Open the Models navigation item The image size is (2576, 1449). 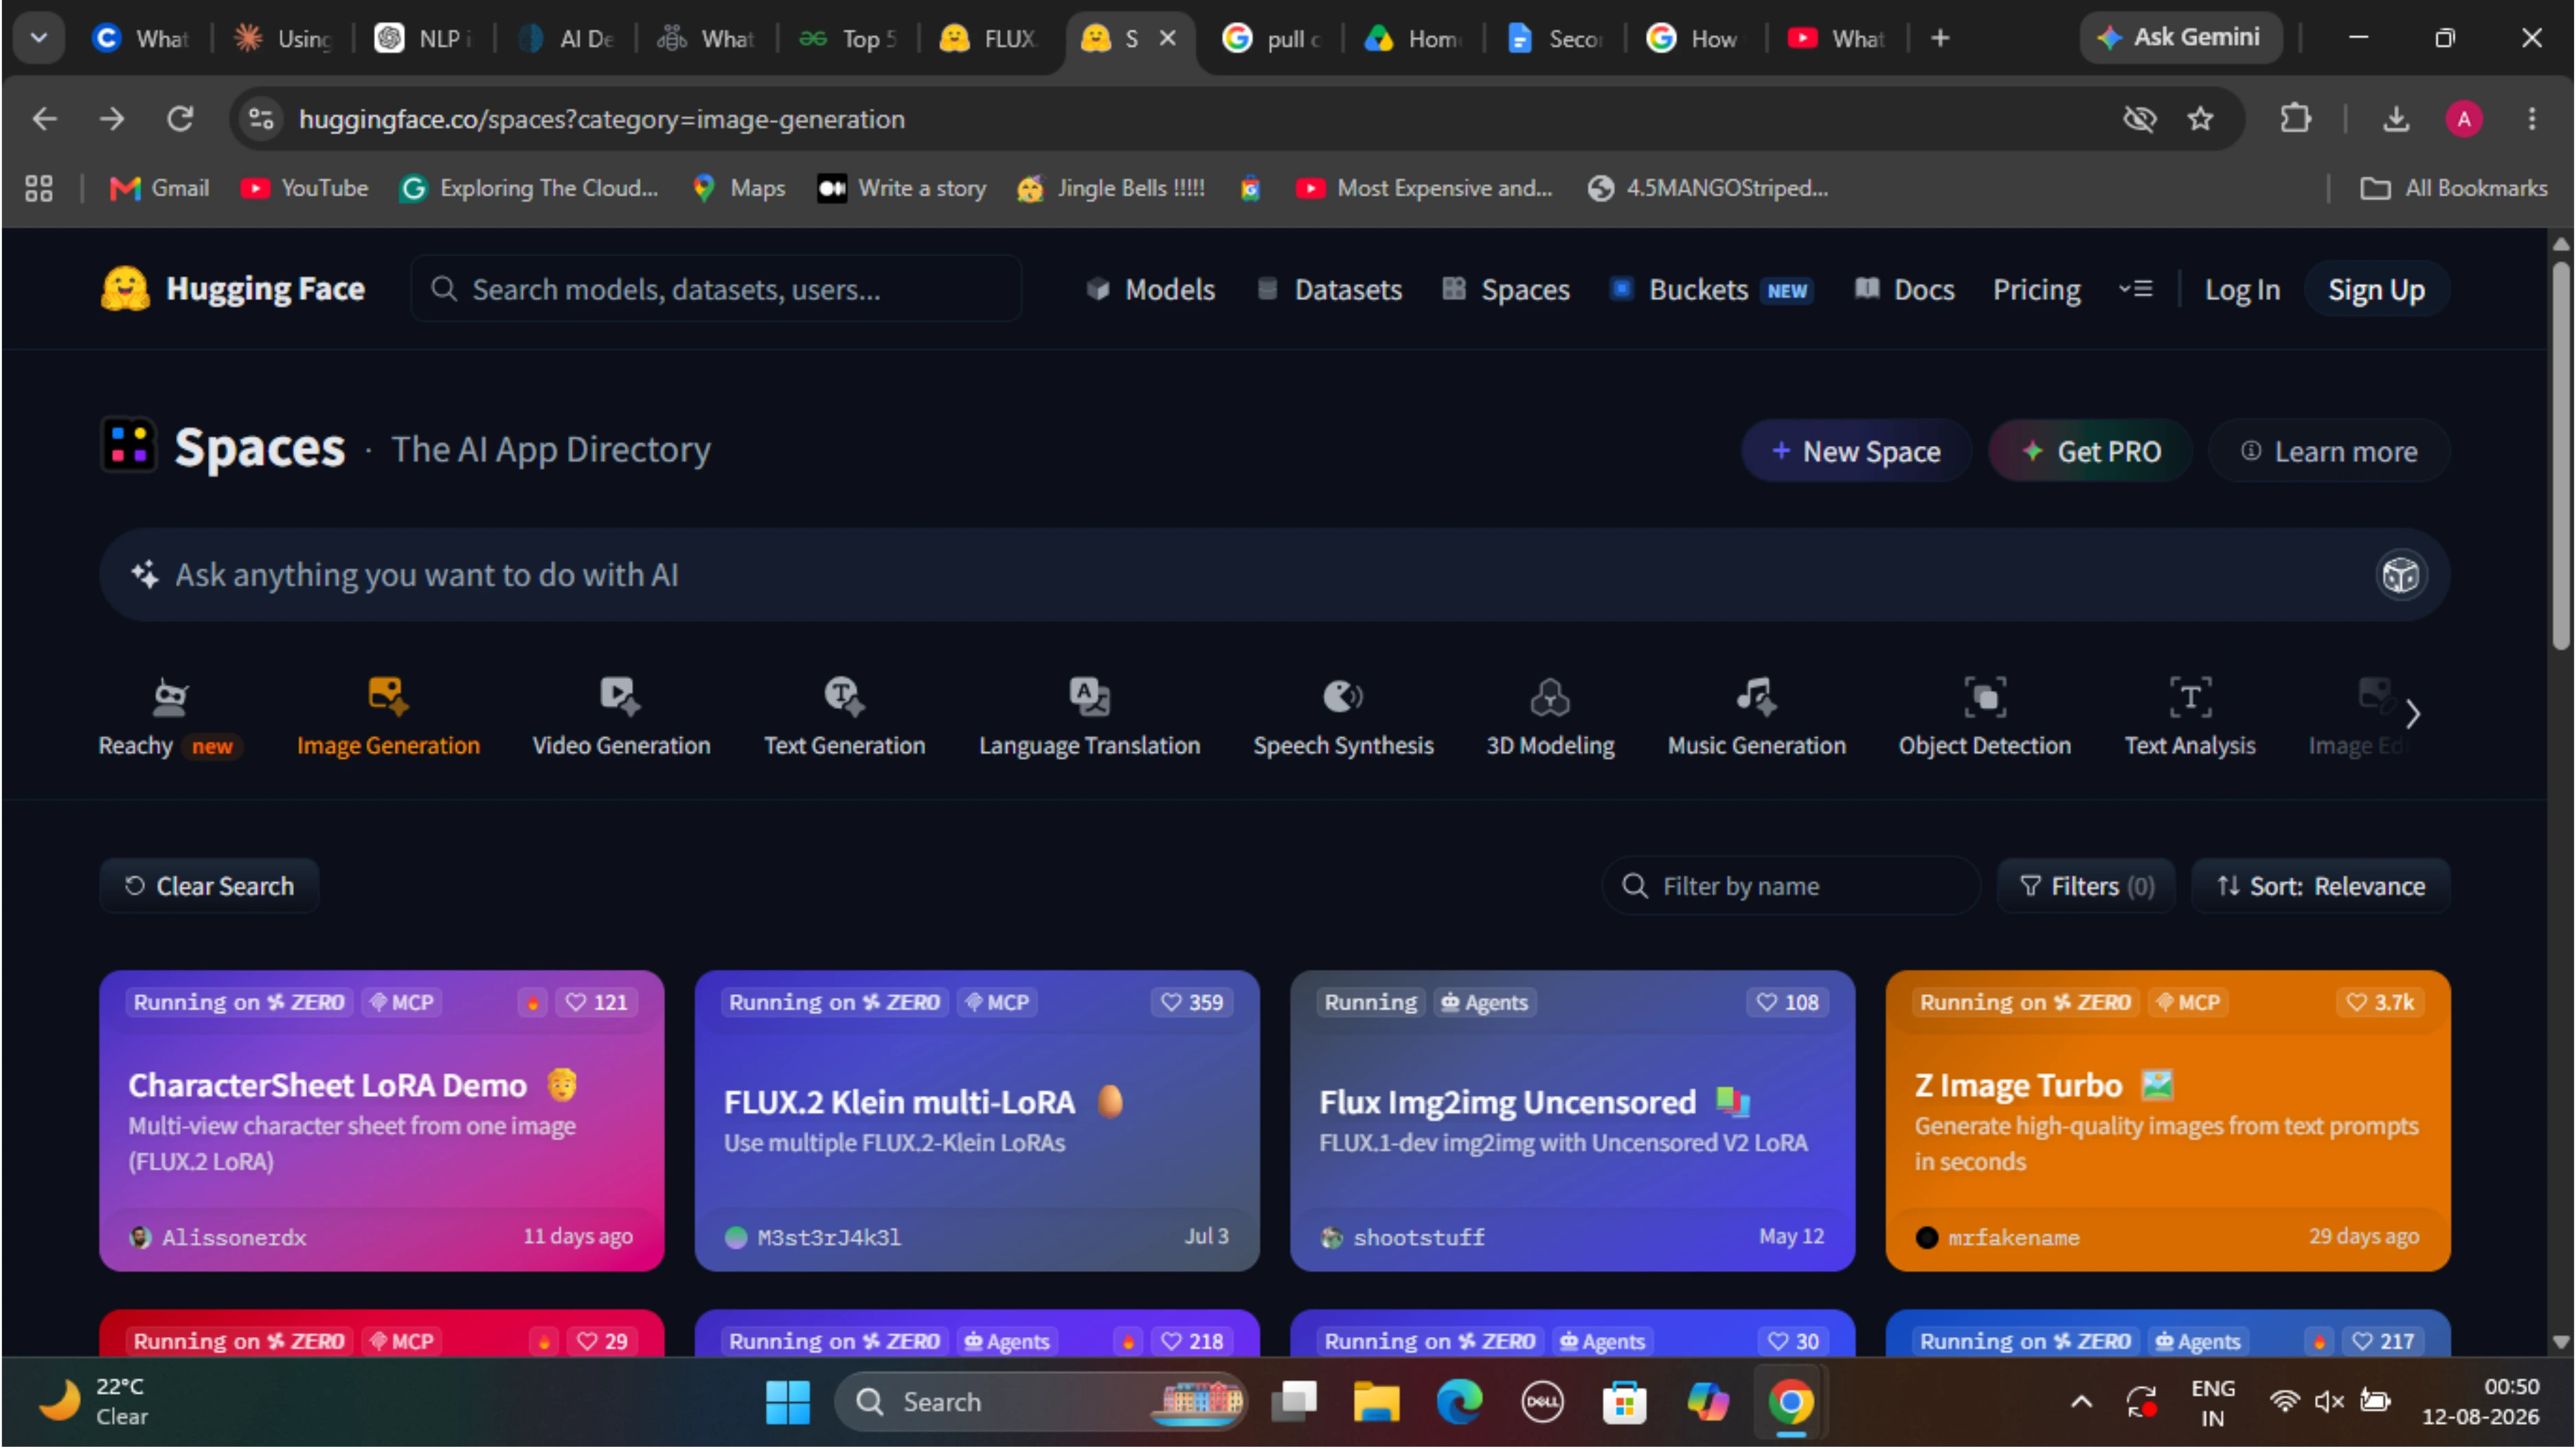coord(1150,290)
